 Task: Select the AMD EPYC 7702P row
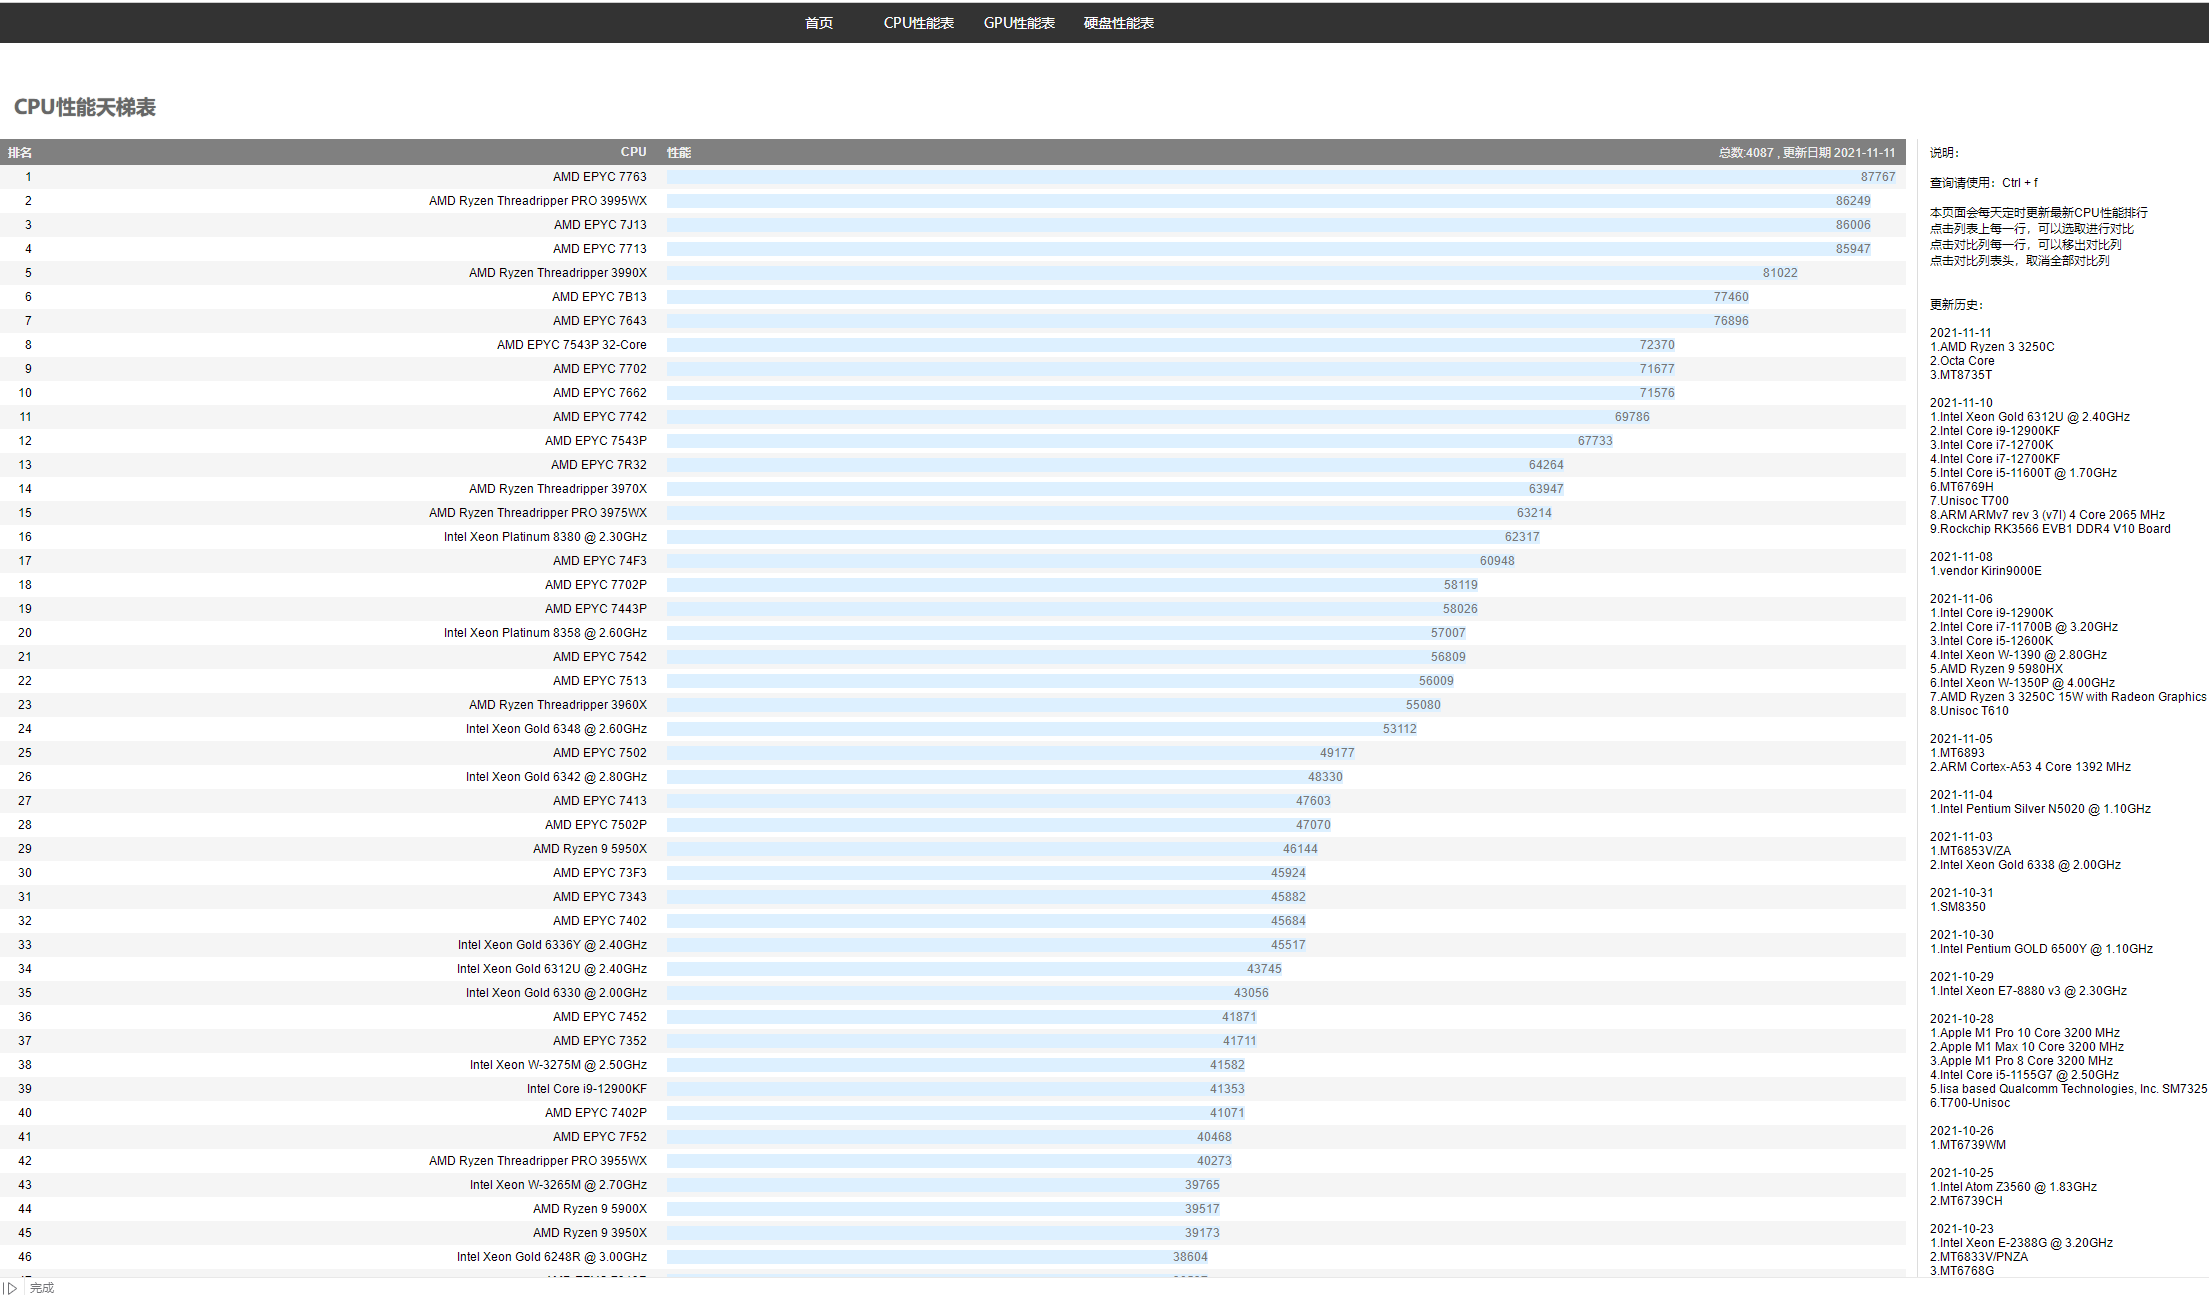click(953, 585)
